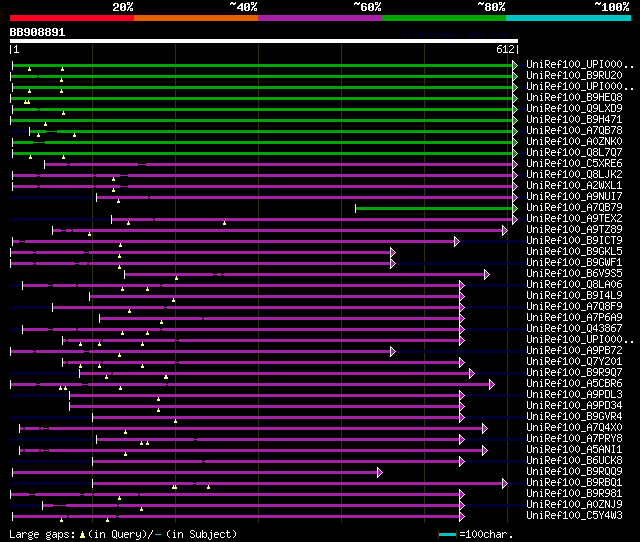The height and width of the screenshot is (542, 640).
Task: Click the UniRef100_A5ANI1 label
Action: click(574, 450)
